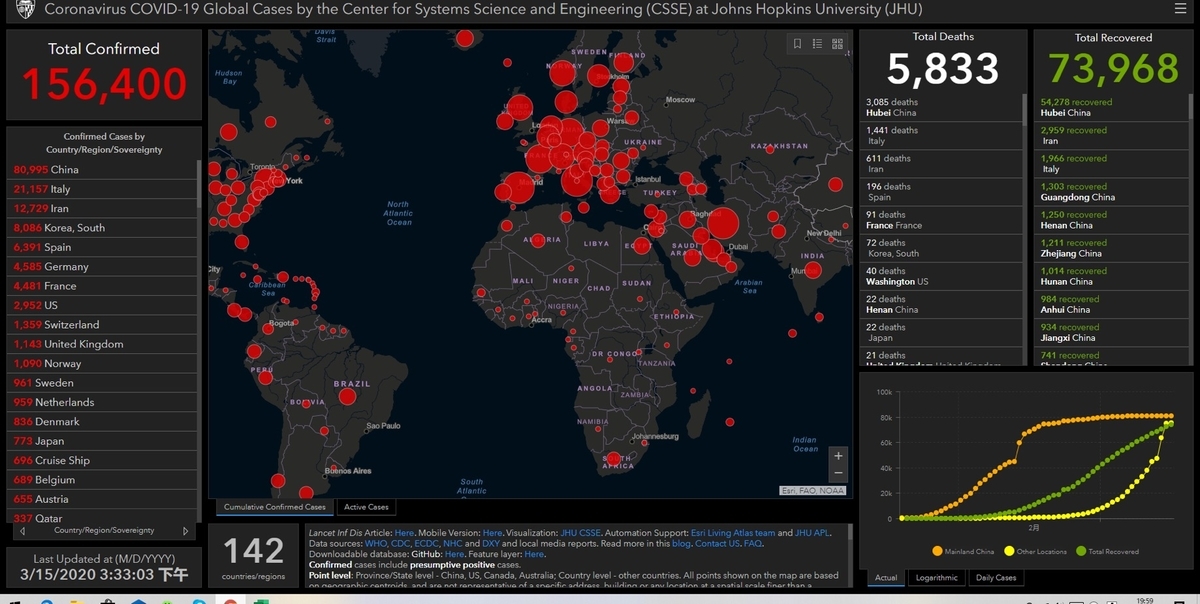1200x604 pixels.
Task: Open the Contact US link
Action: click(717, 543)
